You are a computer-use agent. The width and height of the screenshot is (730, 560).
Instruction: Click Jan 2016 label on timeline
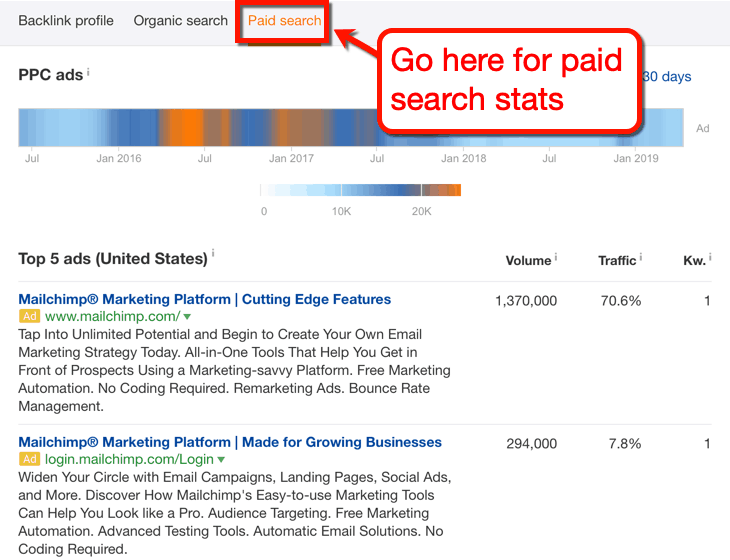[x=119, y=158]
